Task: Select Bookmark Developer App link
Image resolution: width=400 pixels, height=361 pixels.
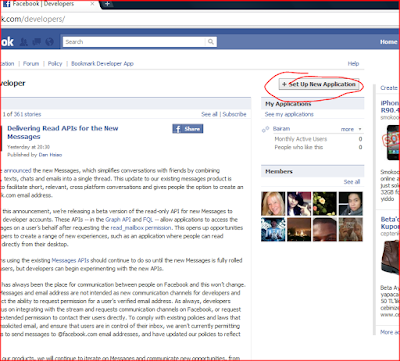Action: tap(102, 64)
